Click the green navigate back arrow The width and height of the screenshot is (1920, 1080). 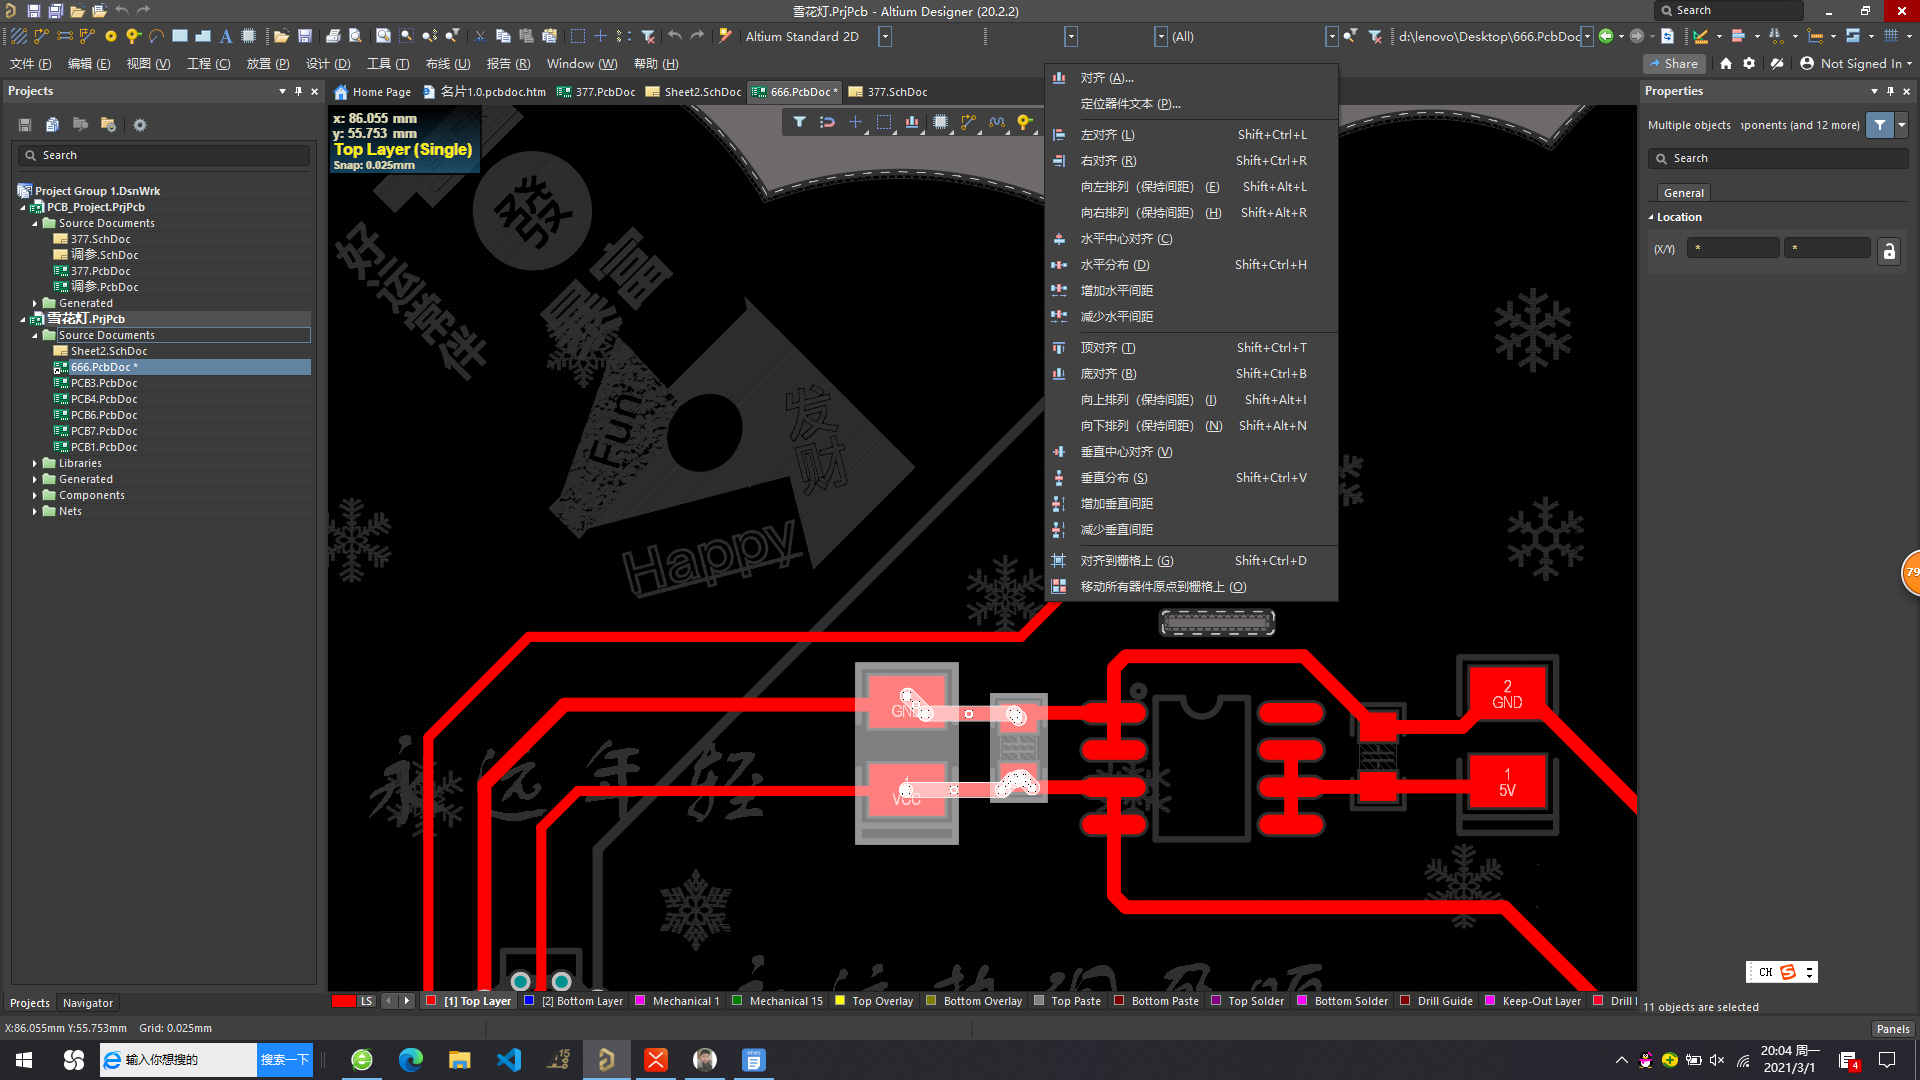coord(1605,36)
